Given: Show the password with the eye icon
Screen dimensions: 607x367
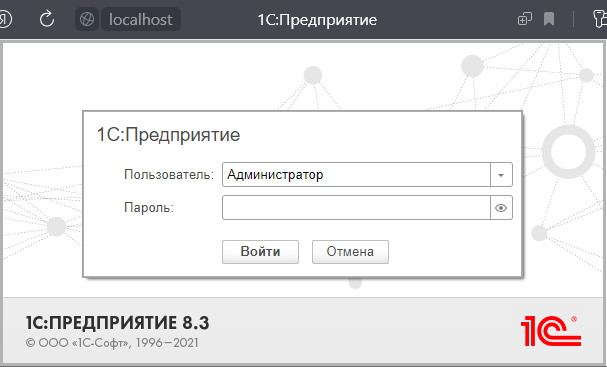Looking at the screenshot, I should (x=501, y=208).
